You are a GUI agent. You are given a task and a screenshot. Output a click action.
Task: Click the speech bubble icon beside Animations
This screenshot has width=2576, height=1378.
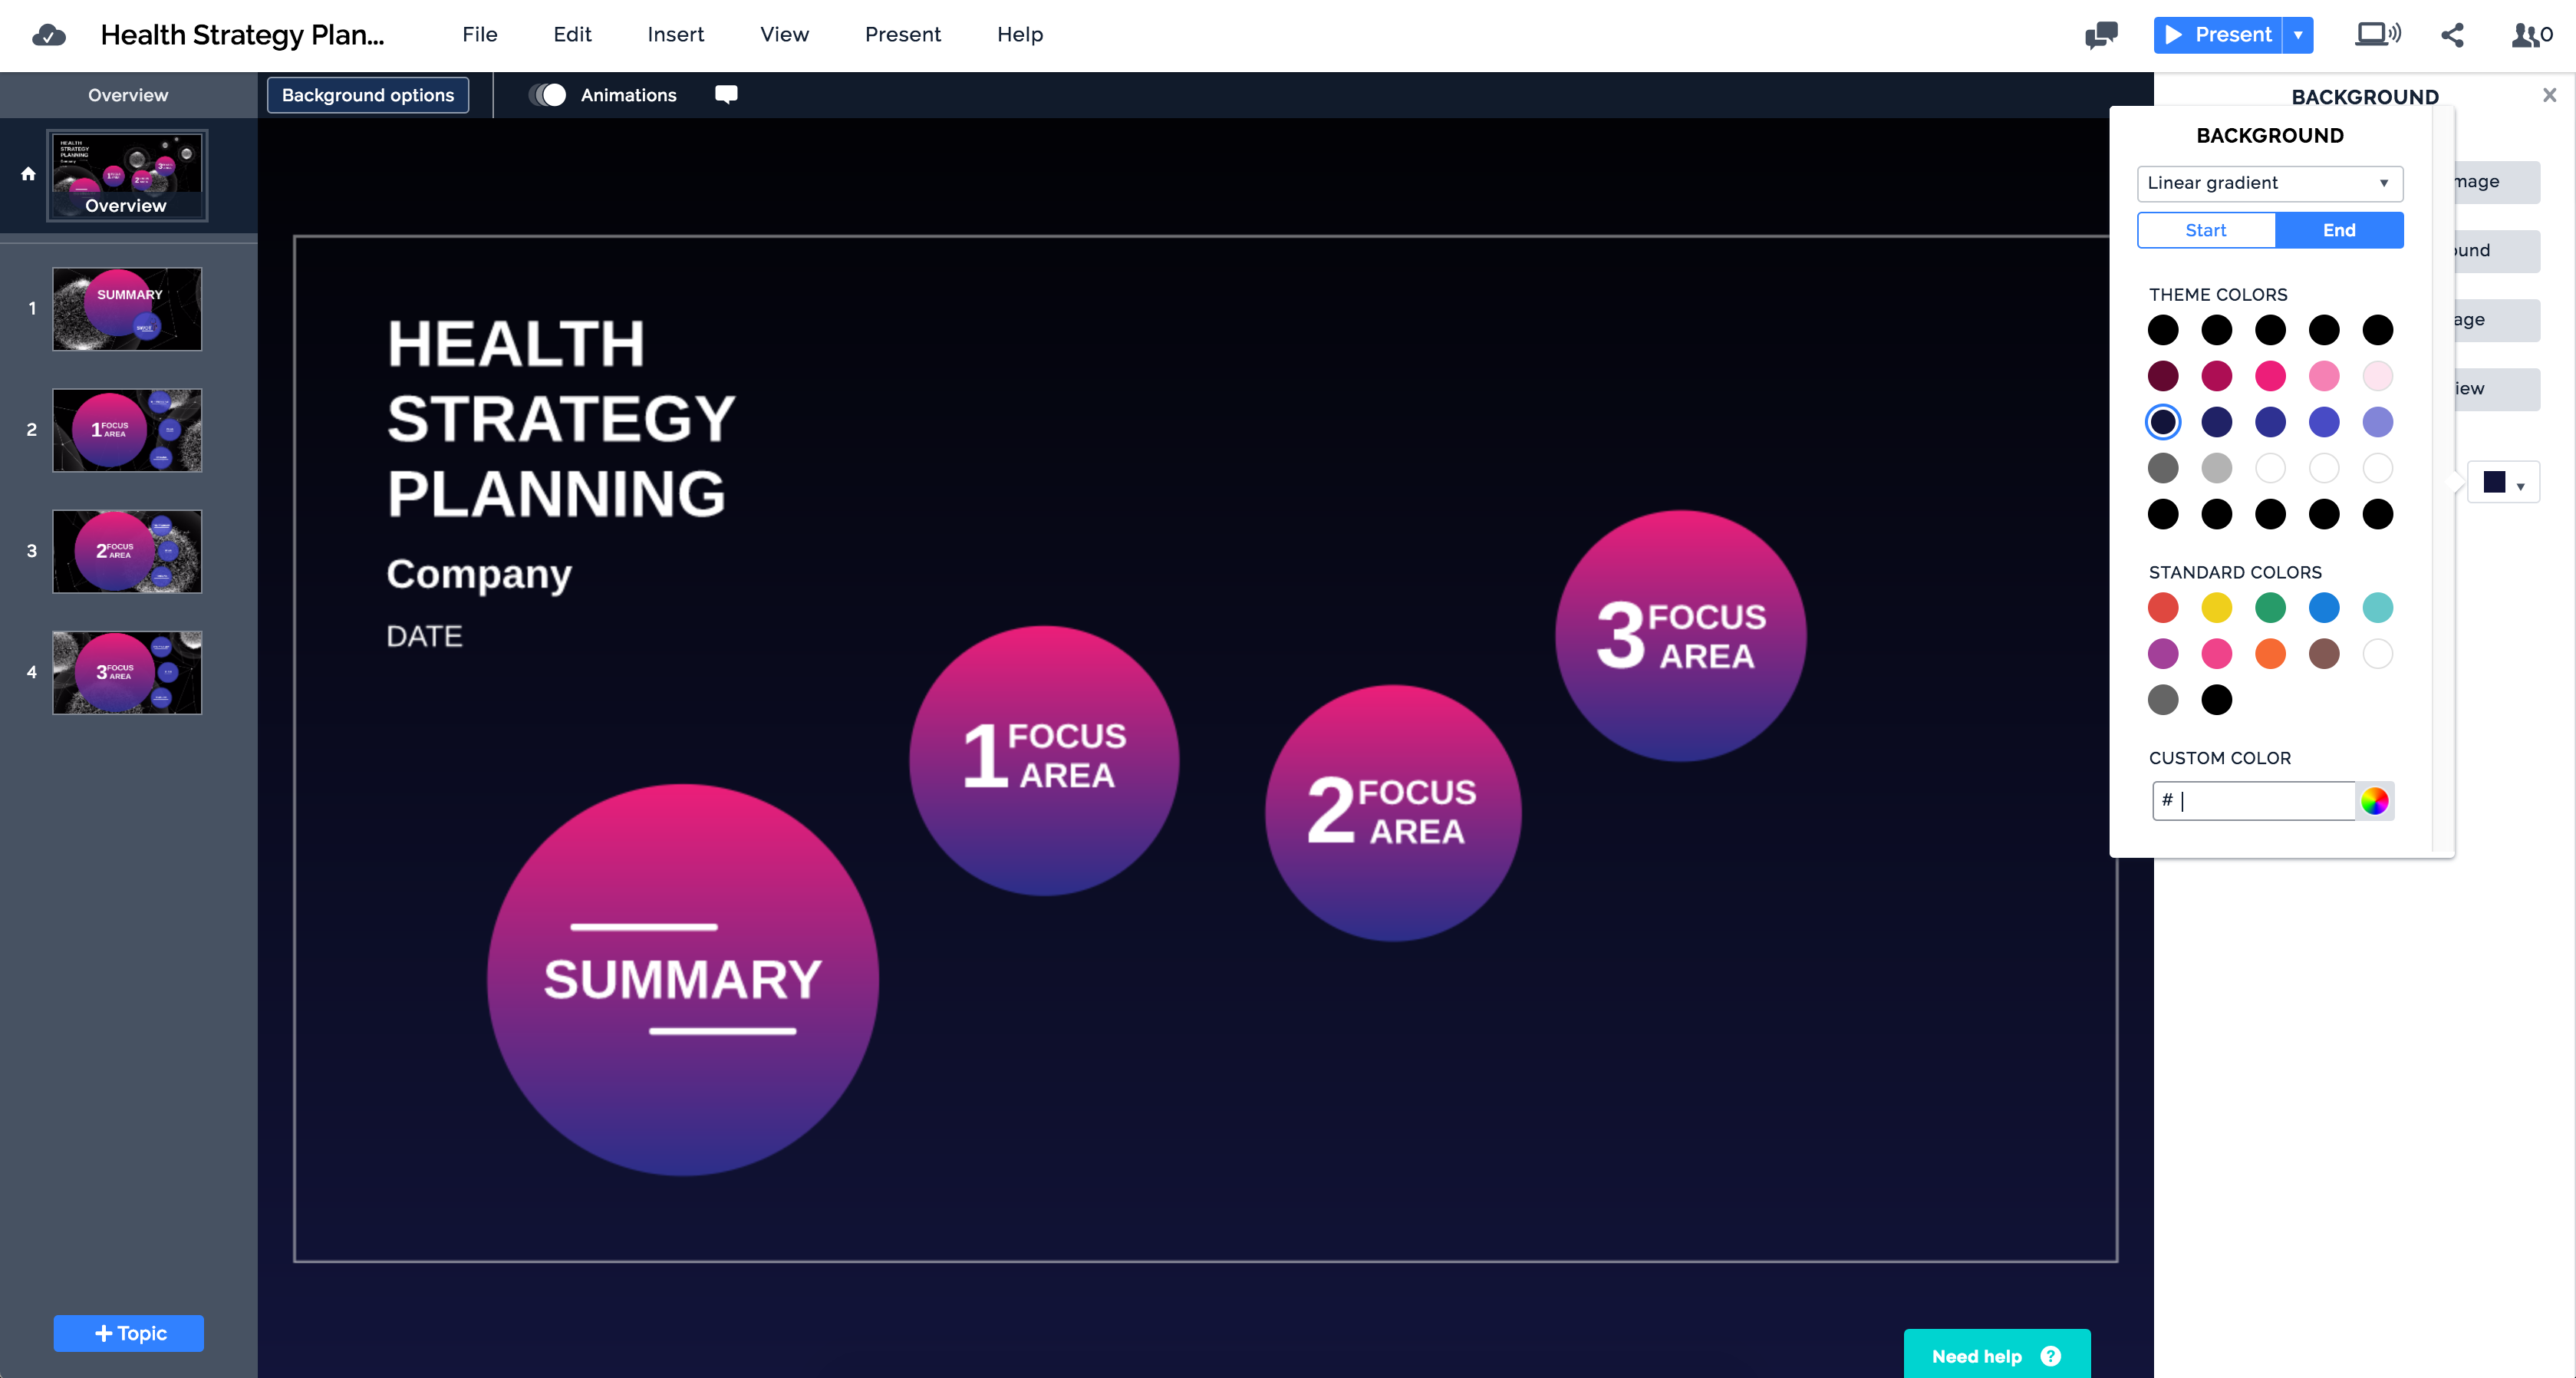pyautogui.click(x=726, y=95)
